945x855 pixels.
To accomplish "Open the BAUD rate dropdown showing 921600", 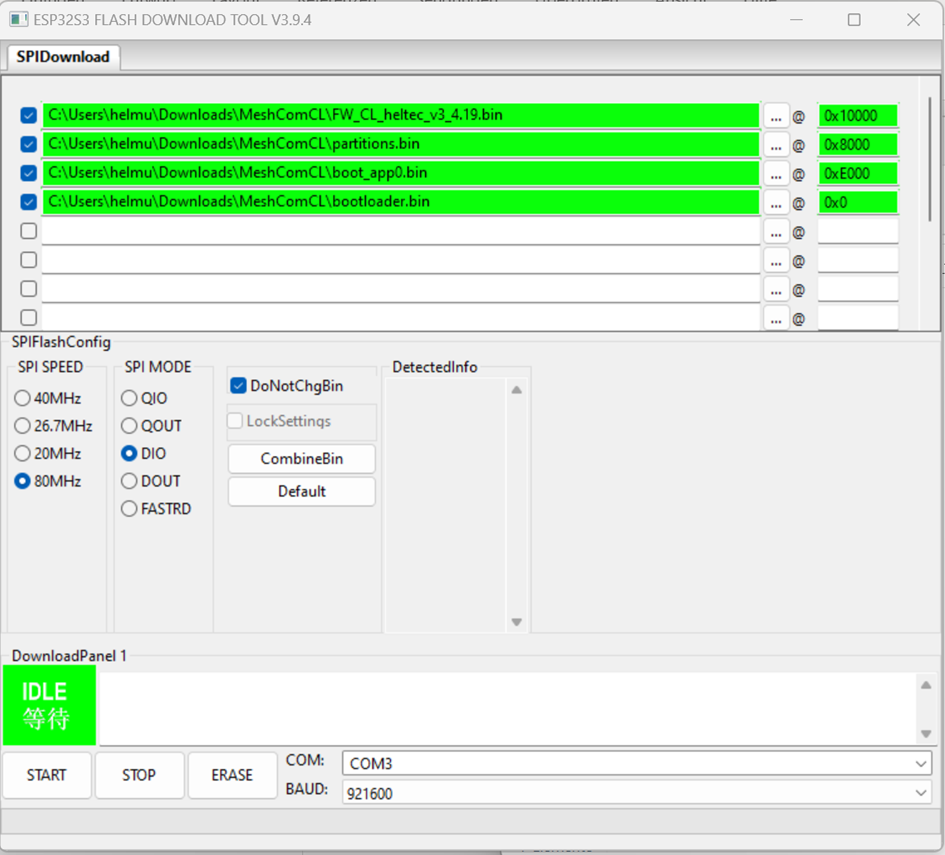I will click(x=637, y=793).
